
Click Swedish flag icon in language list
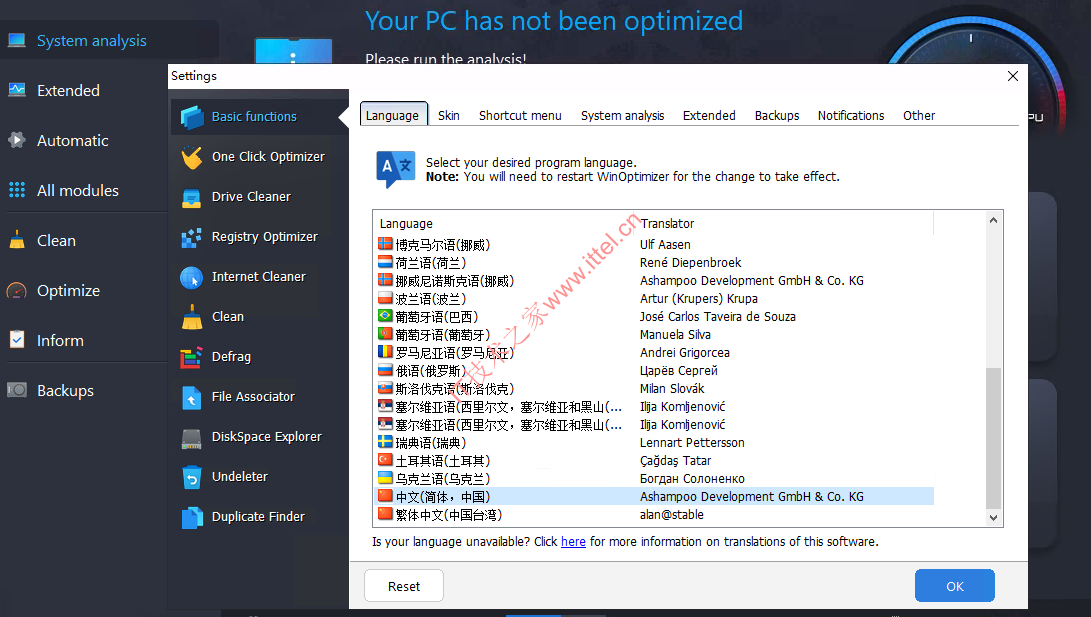tap(385, 442)
